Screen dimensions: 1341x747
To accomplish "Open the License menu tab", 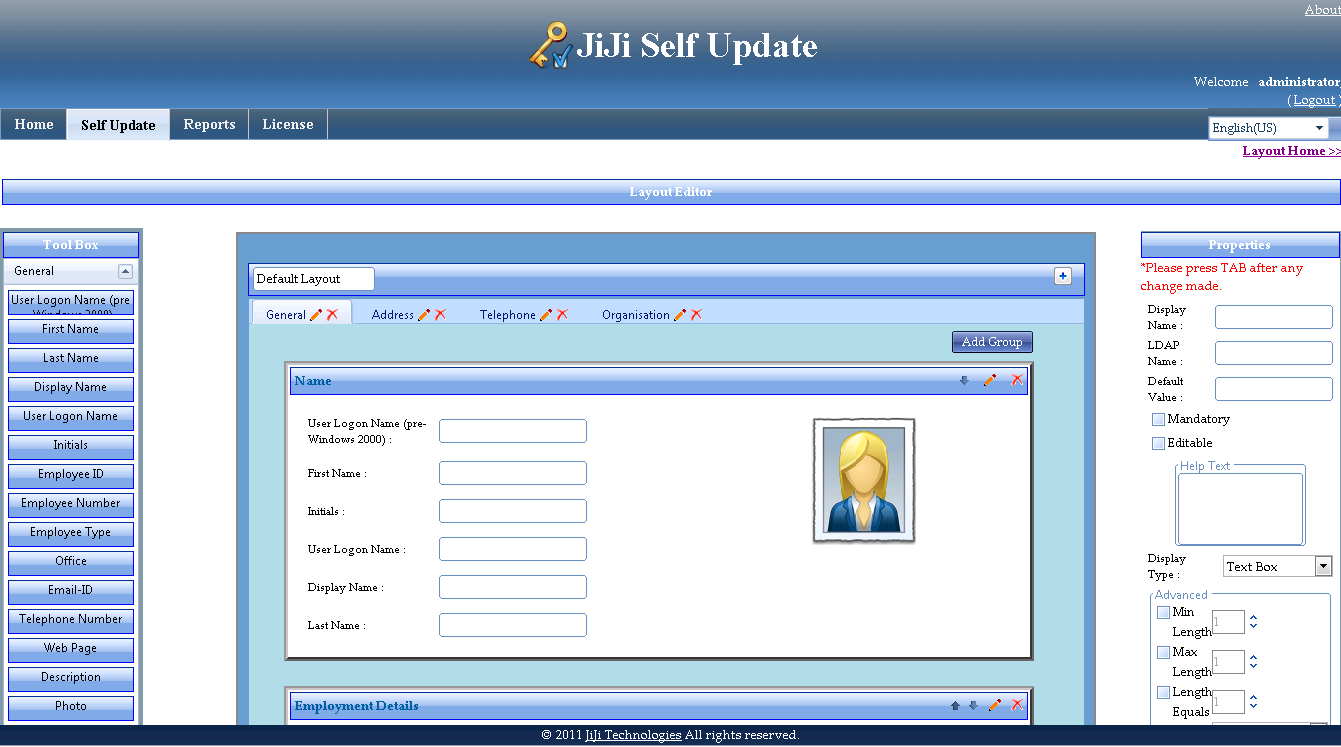I will pyautogui.click(x=288, y=124).
